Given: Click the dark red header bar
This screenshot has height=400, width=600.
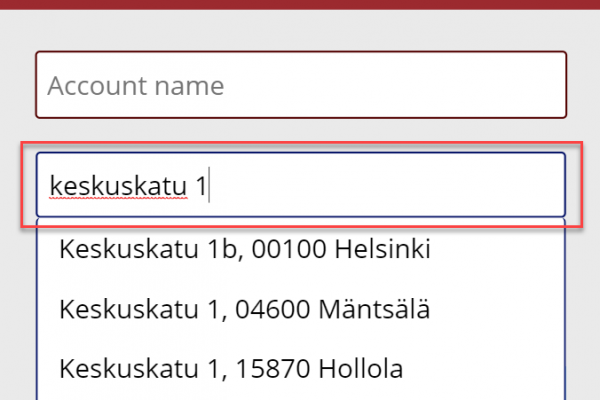Looking at the screenshot, I should [x=300, y=4].
